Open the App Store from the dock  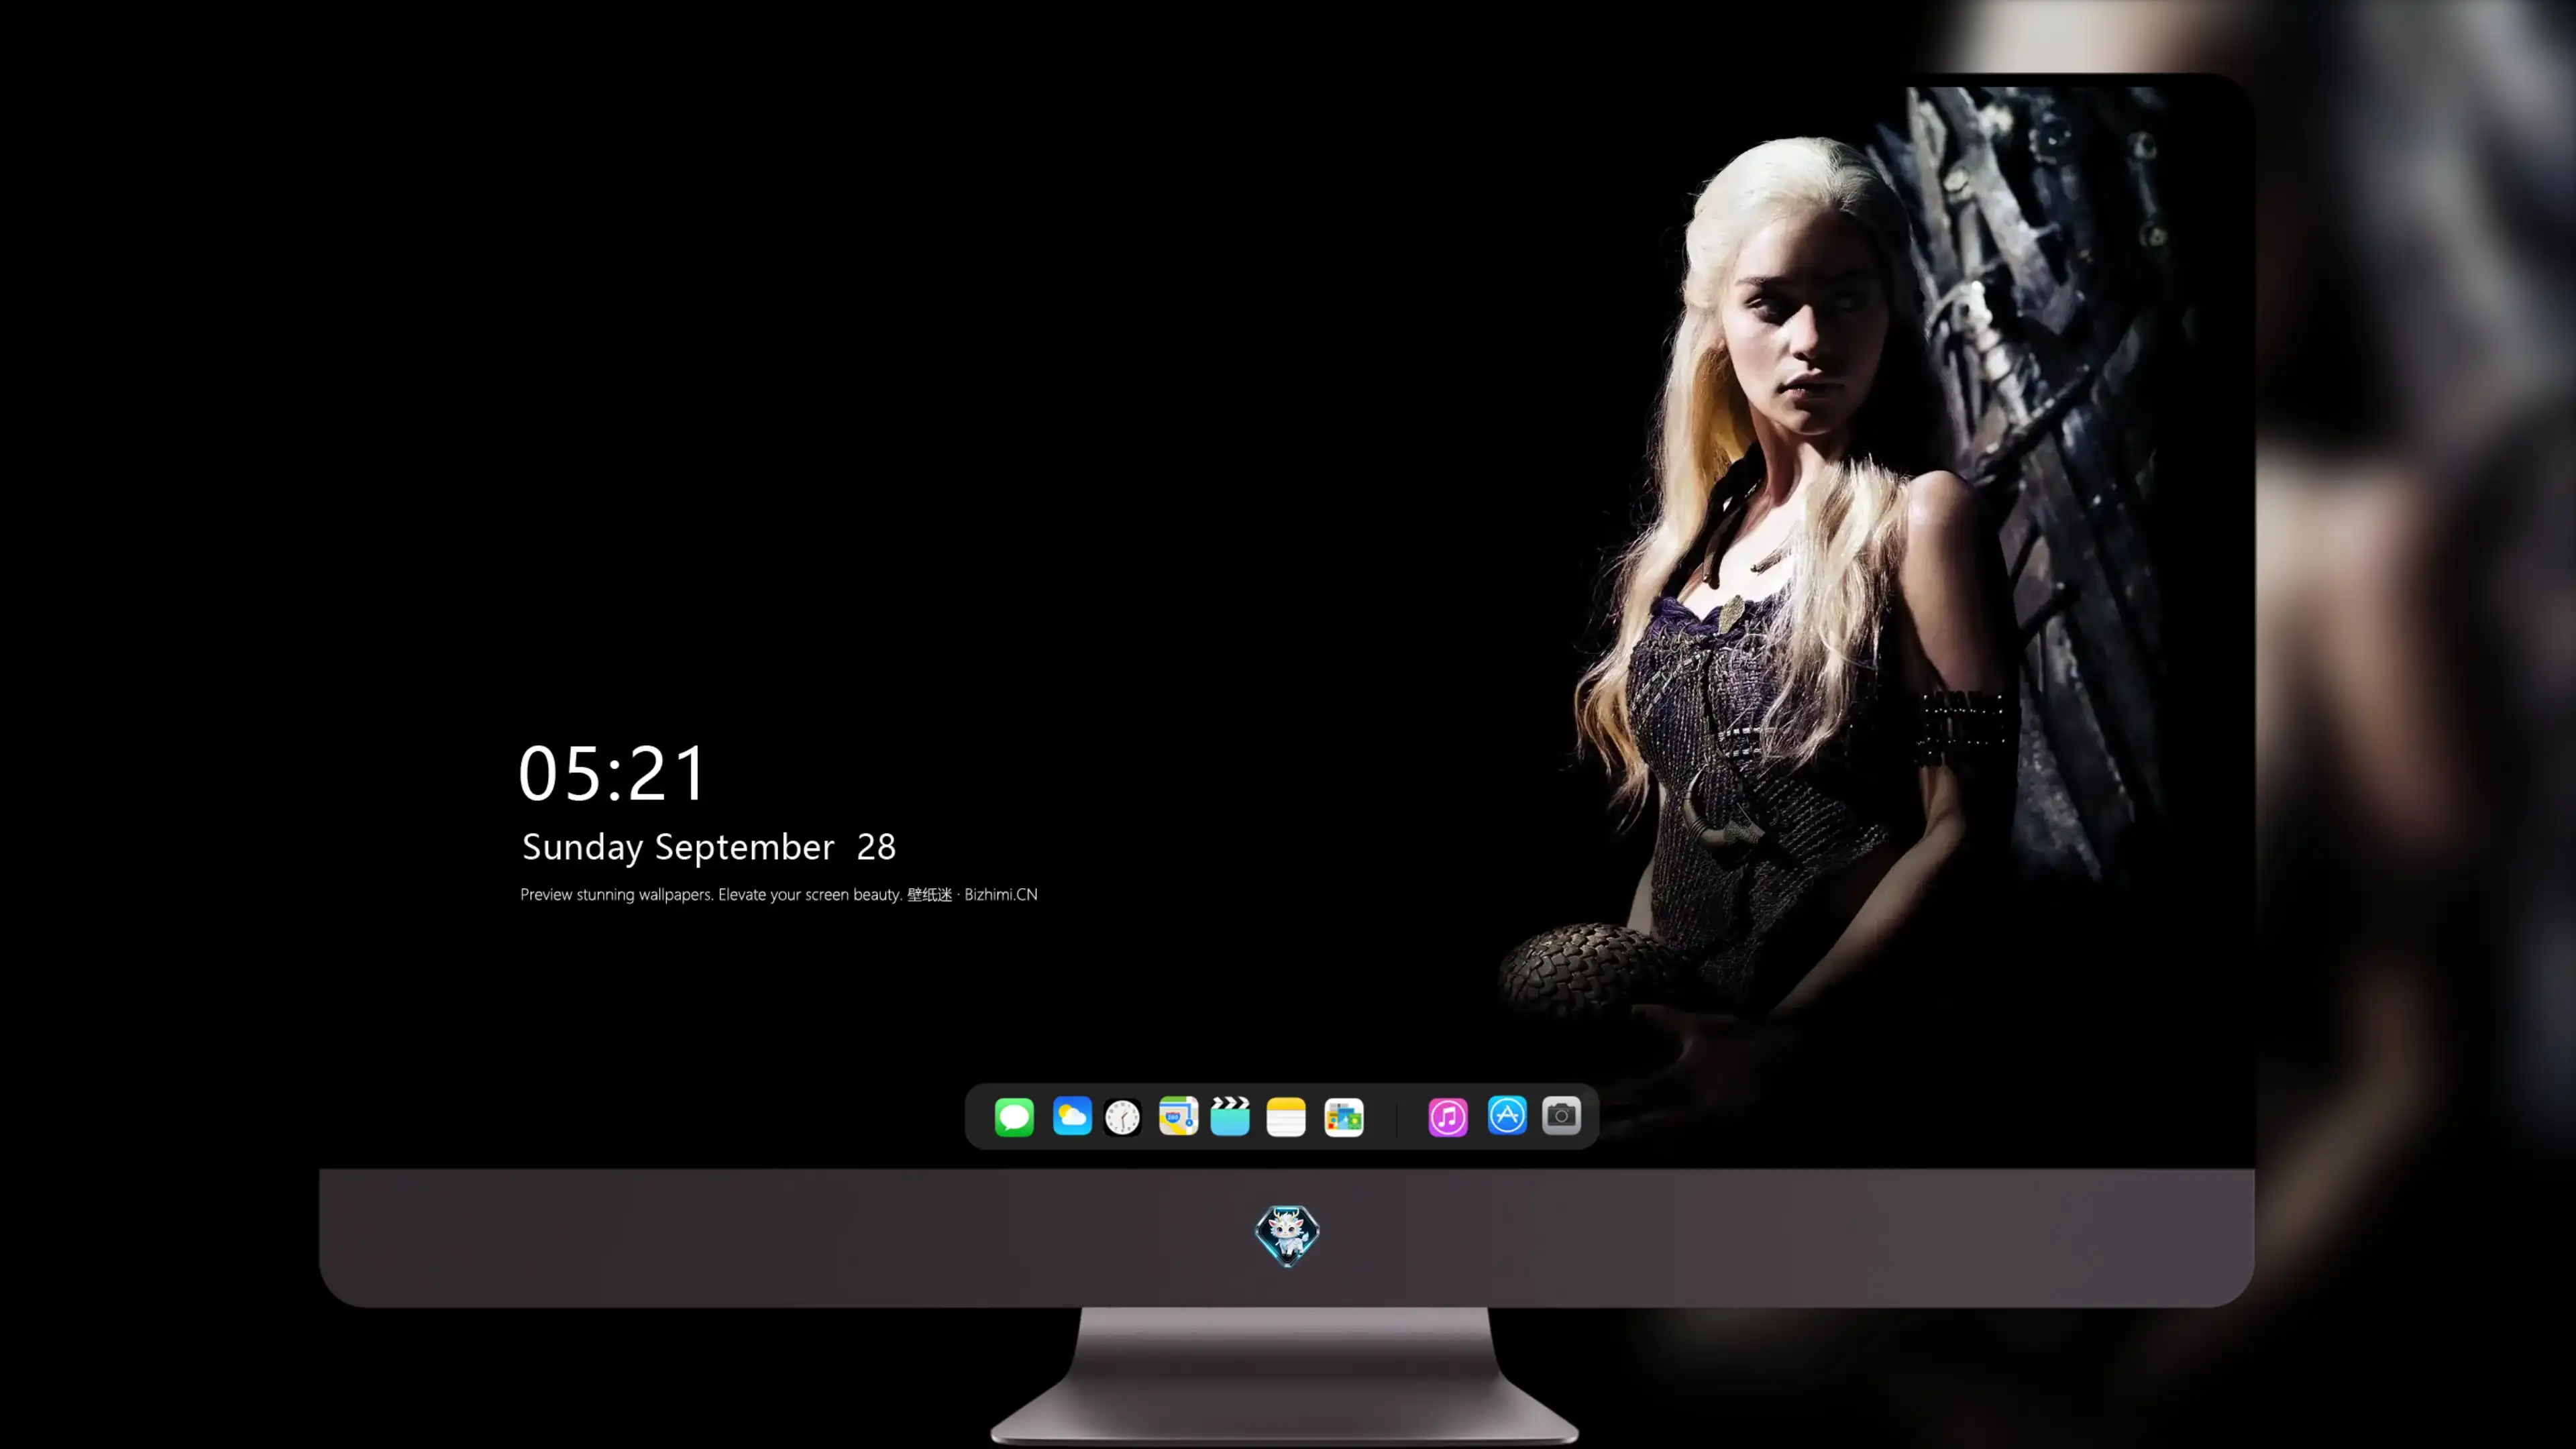click(x=1507, y=1115)
